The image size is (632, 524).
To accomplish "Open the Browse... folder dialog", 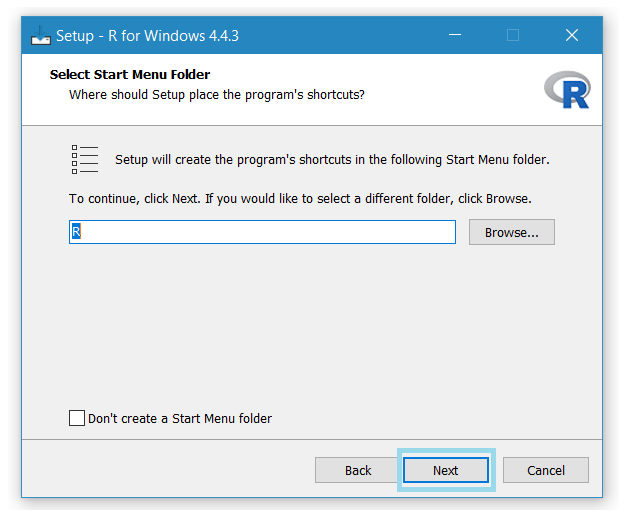I will (x=511, y=232).
